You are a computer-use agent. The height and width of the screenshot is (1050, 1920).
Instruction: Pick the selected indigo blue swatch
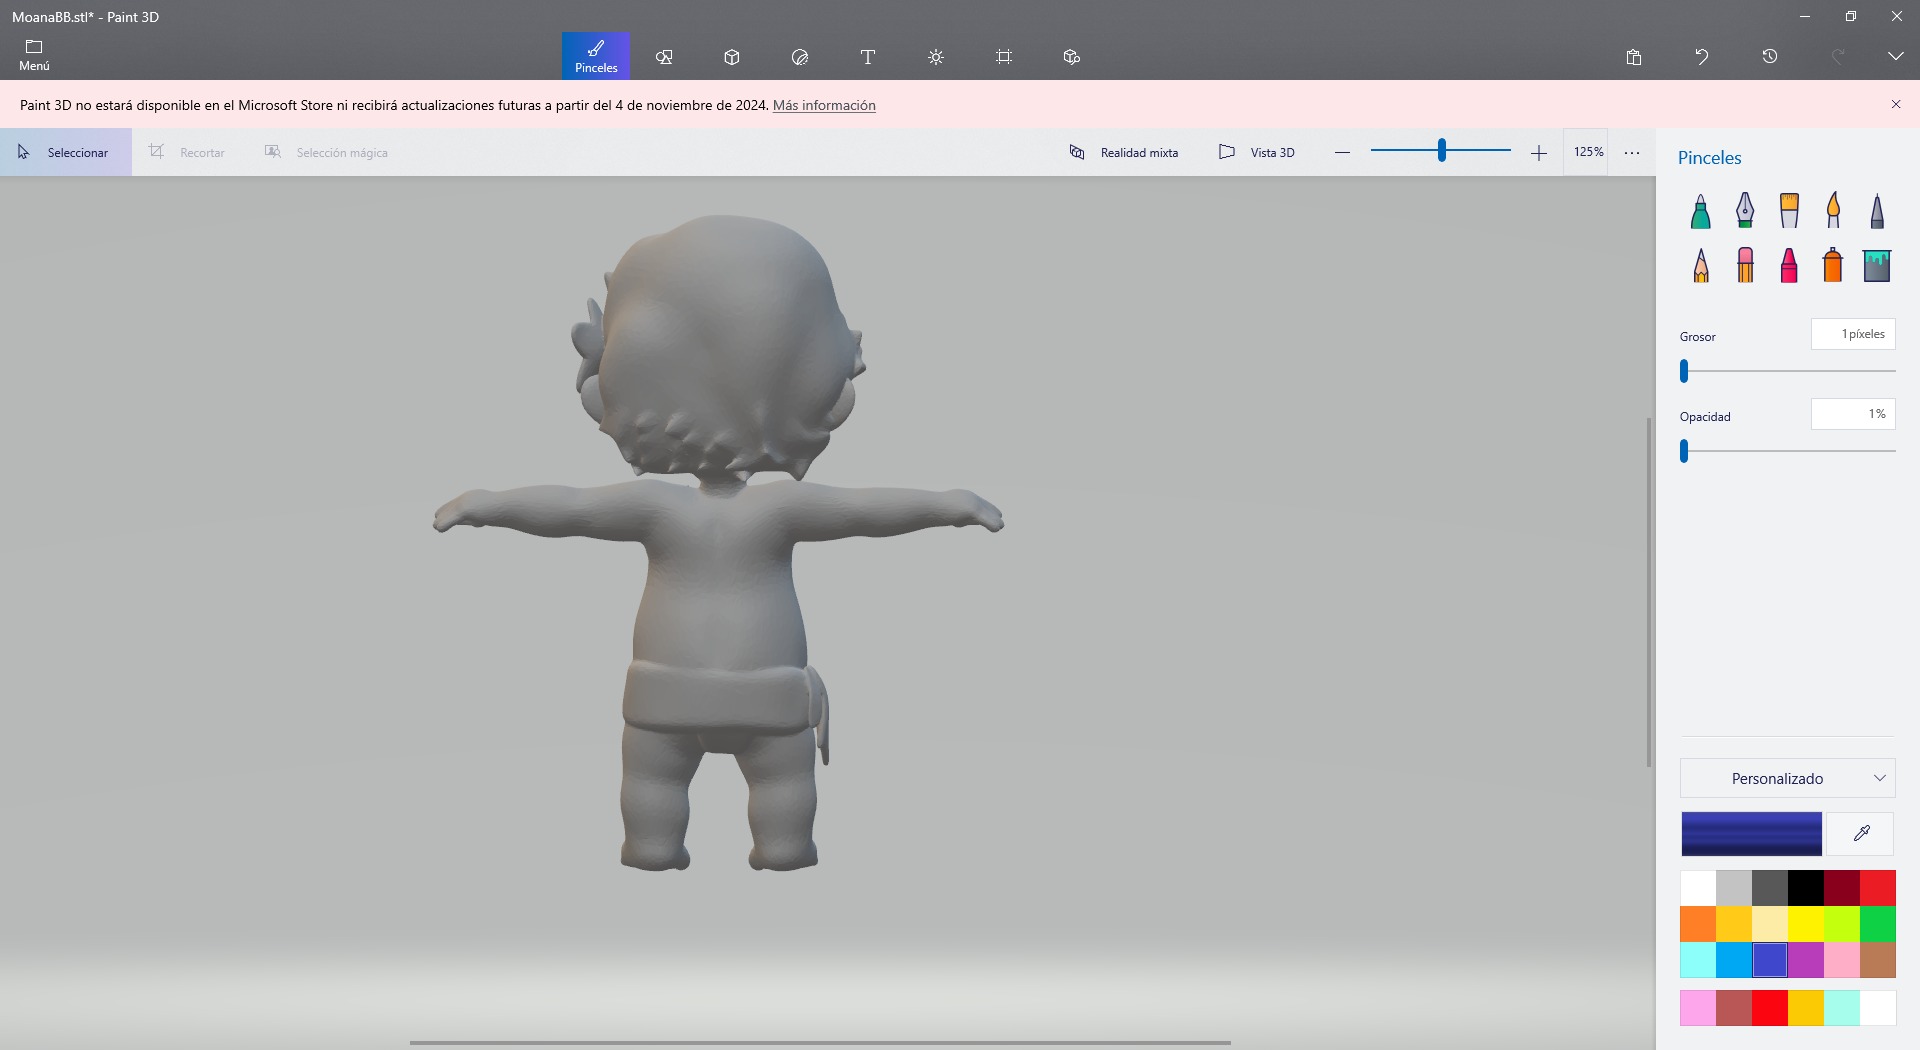point(1770,960)
